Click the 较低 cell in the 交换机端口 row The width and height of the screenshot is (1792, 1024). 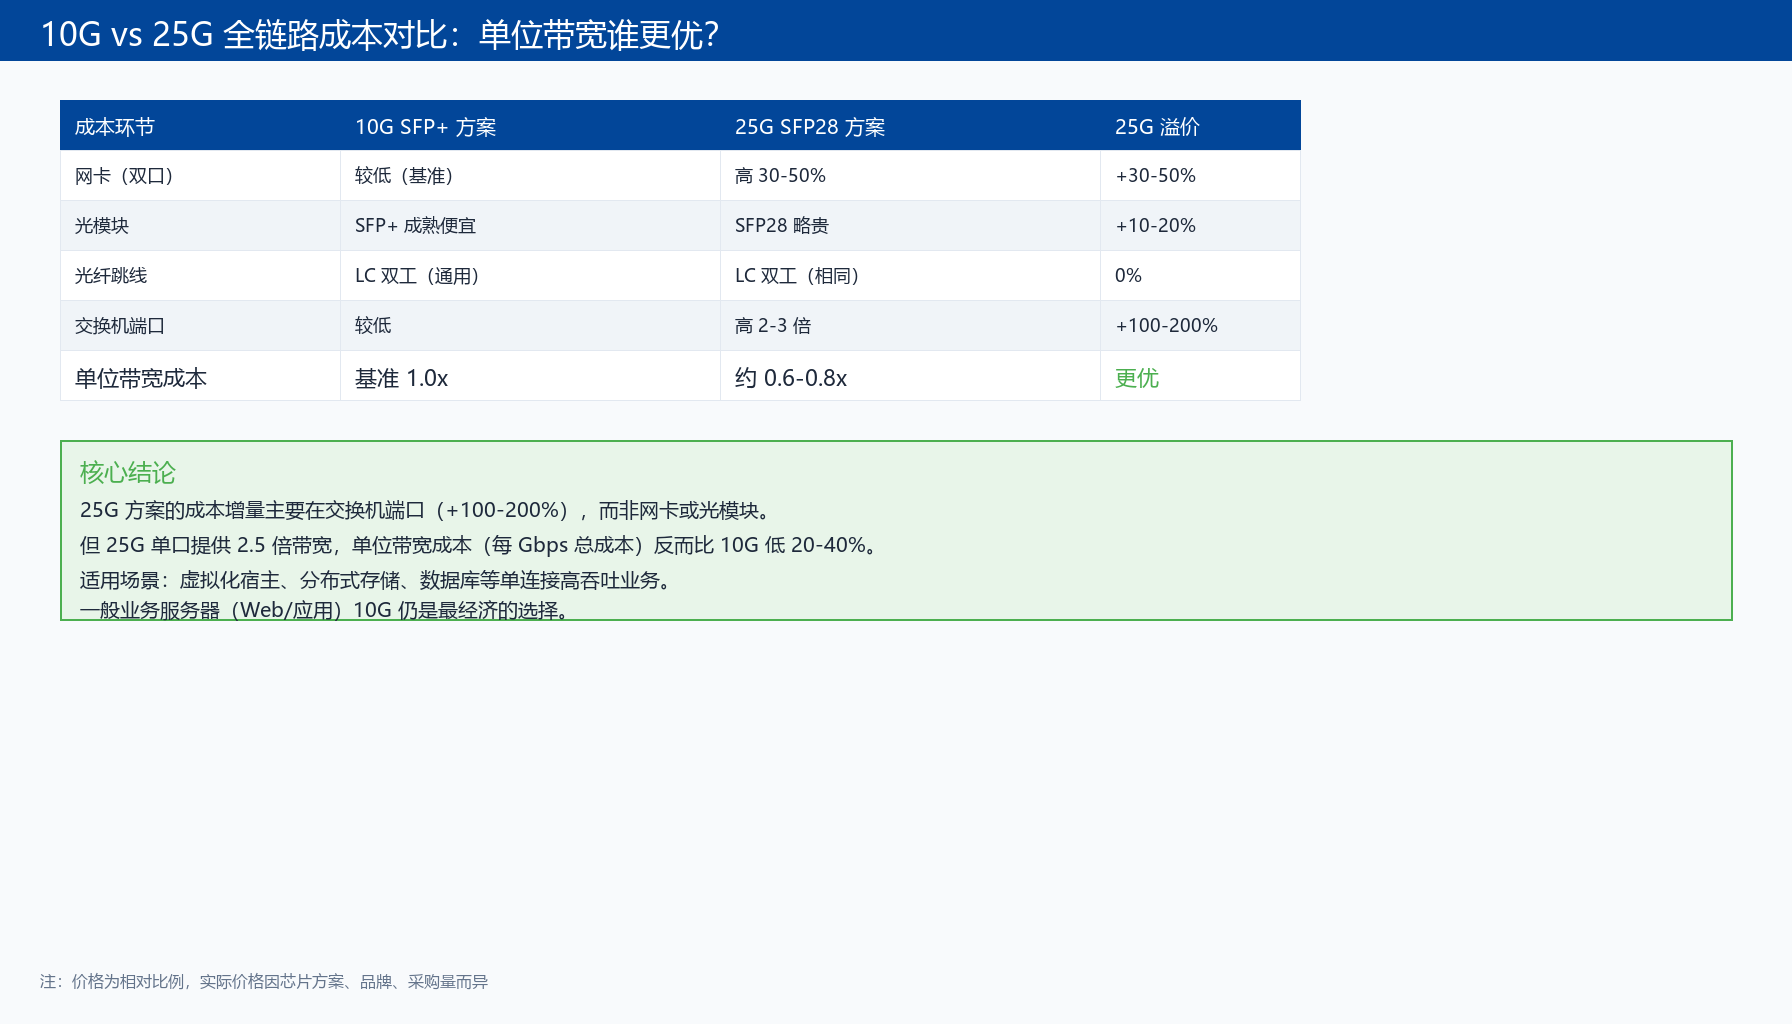[x=530, y=326]
